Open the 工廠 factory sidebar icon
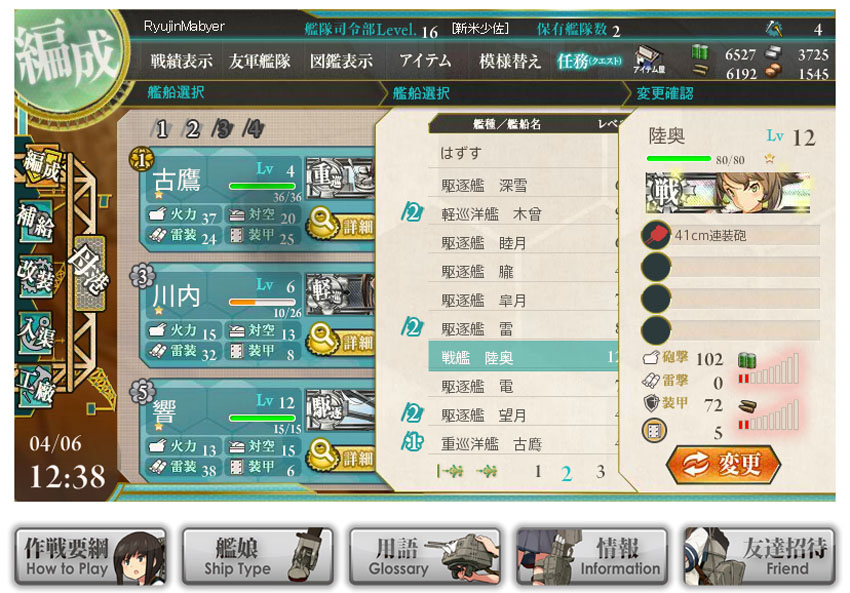Viewport: 850px width, 593px height. pos(36,386)
